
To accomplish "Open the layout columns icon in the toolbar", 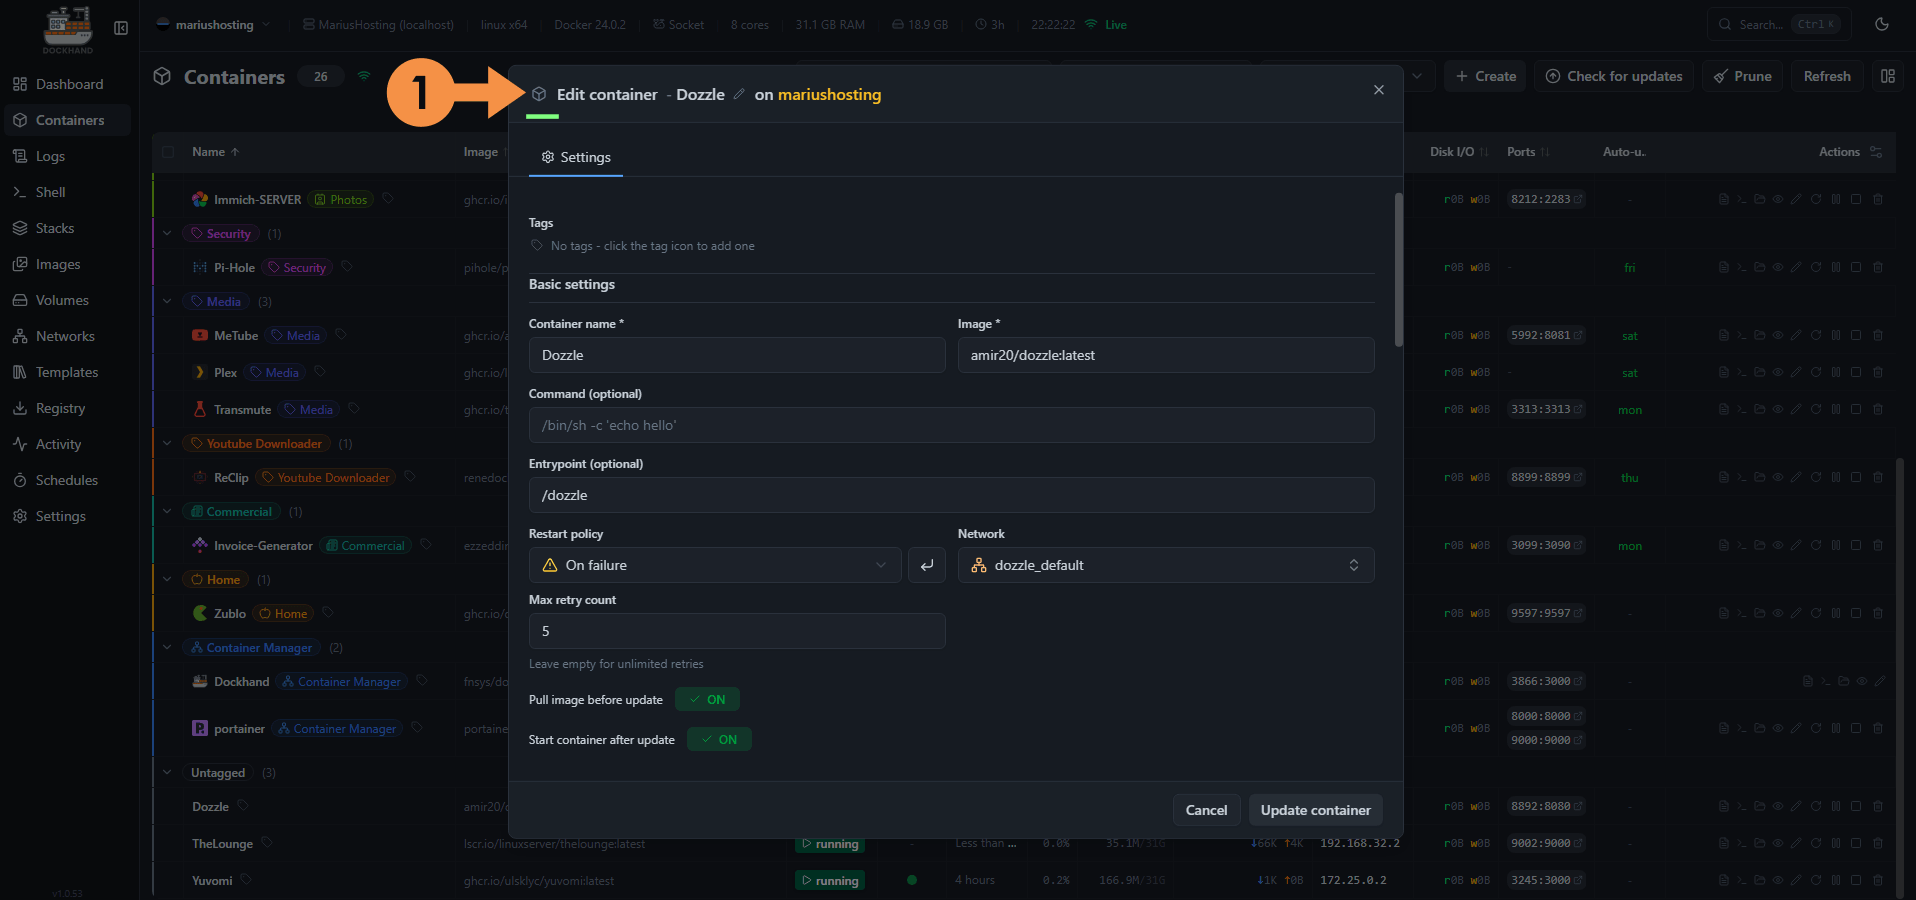I will pos(1888,76).
